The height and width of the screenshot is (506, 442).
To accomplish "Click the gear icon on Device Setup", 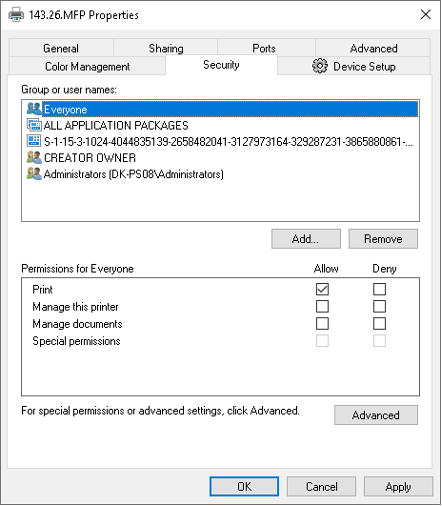I will tap(320, 66).
